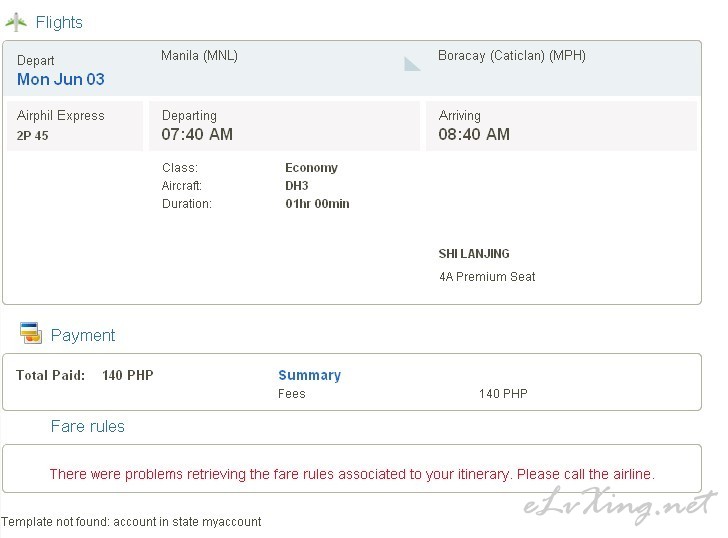This screenshot has width=728, height=538.
Task: Click the route direction arrow icon
Action: 412,64
